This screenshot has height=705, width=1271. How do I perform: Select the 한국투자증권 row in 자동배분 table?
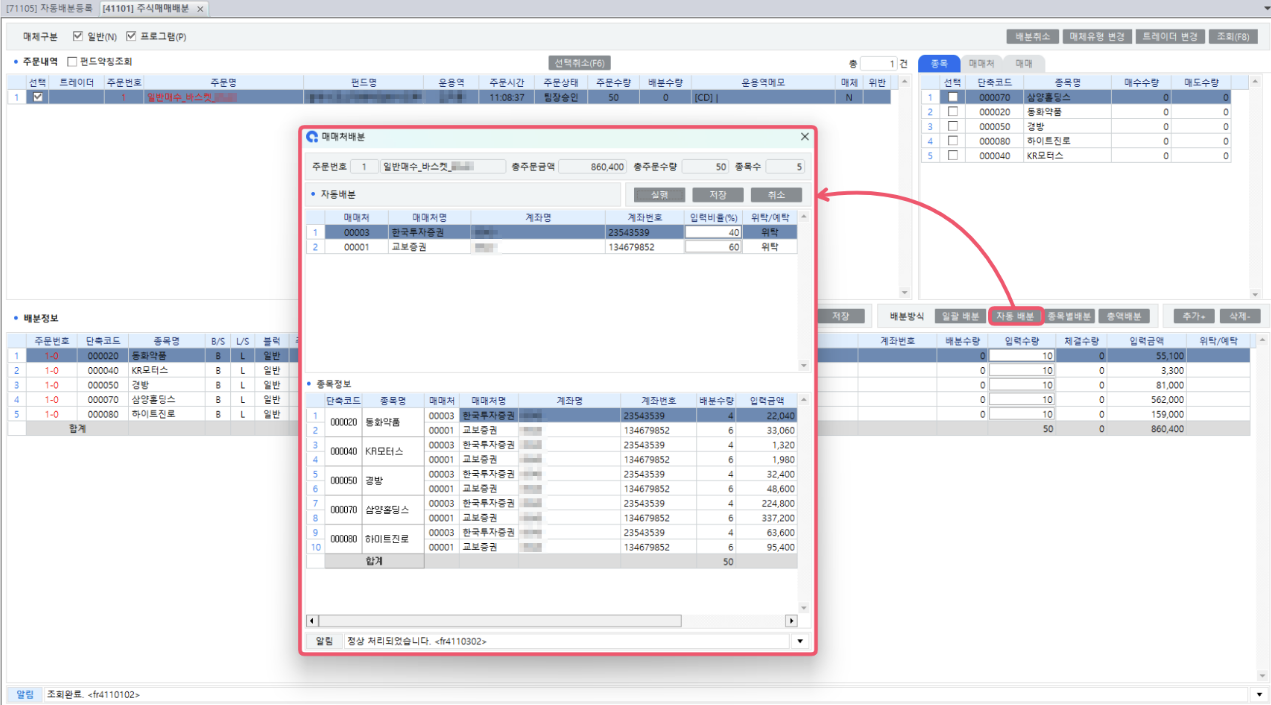(x=552, y=232)
